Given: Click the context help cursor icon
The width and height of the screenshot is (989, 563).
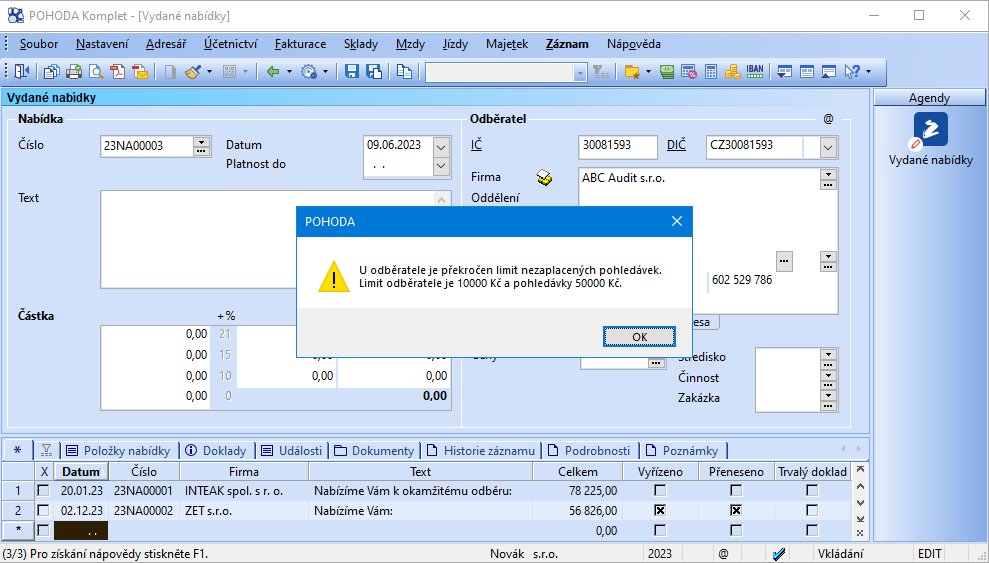Looking at the screenshot, I should (852, 72).
